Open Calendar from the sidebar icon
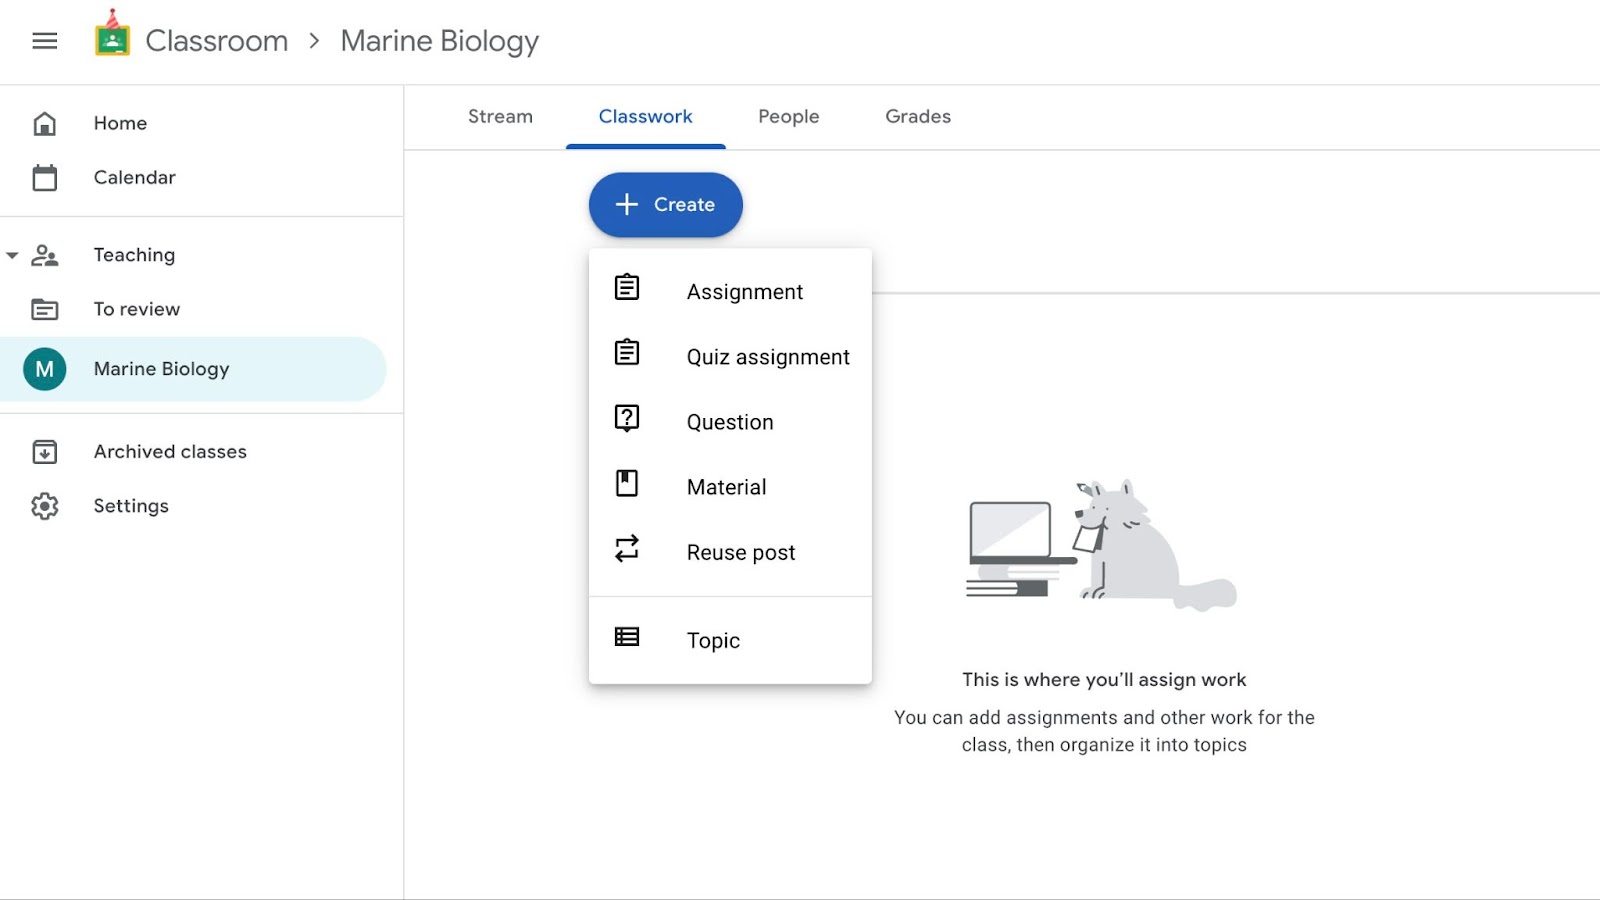The height and width of the screenshot is (900, 1600). (x=44, y=178)
